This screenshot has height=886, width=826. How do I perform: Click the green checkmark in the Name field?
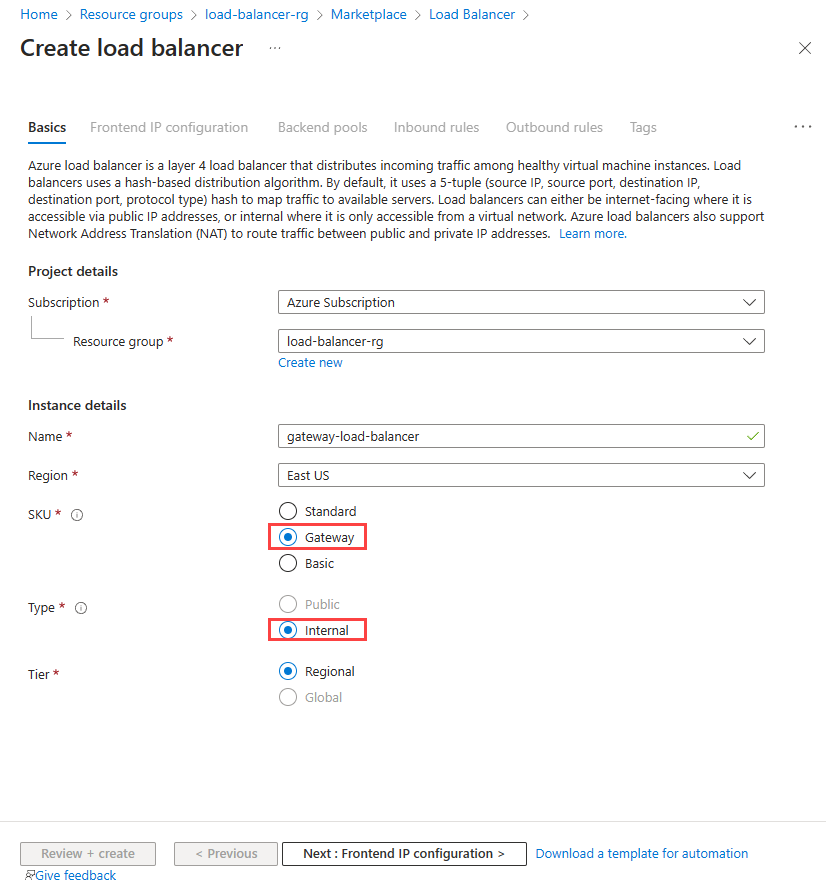pyautogui.click(x=750, y=436)
